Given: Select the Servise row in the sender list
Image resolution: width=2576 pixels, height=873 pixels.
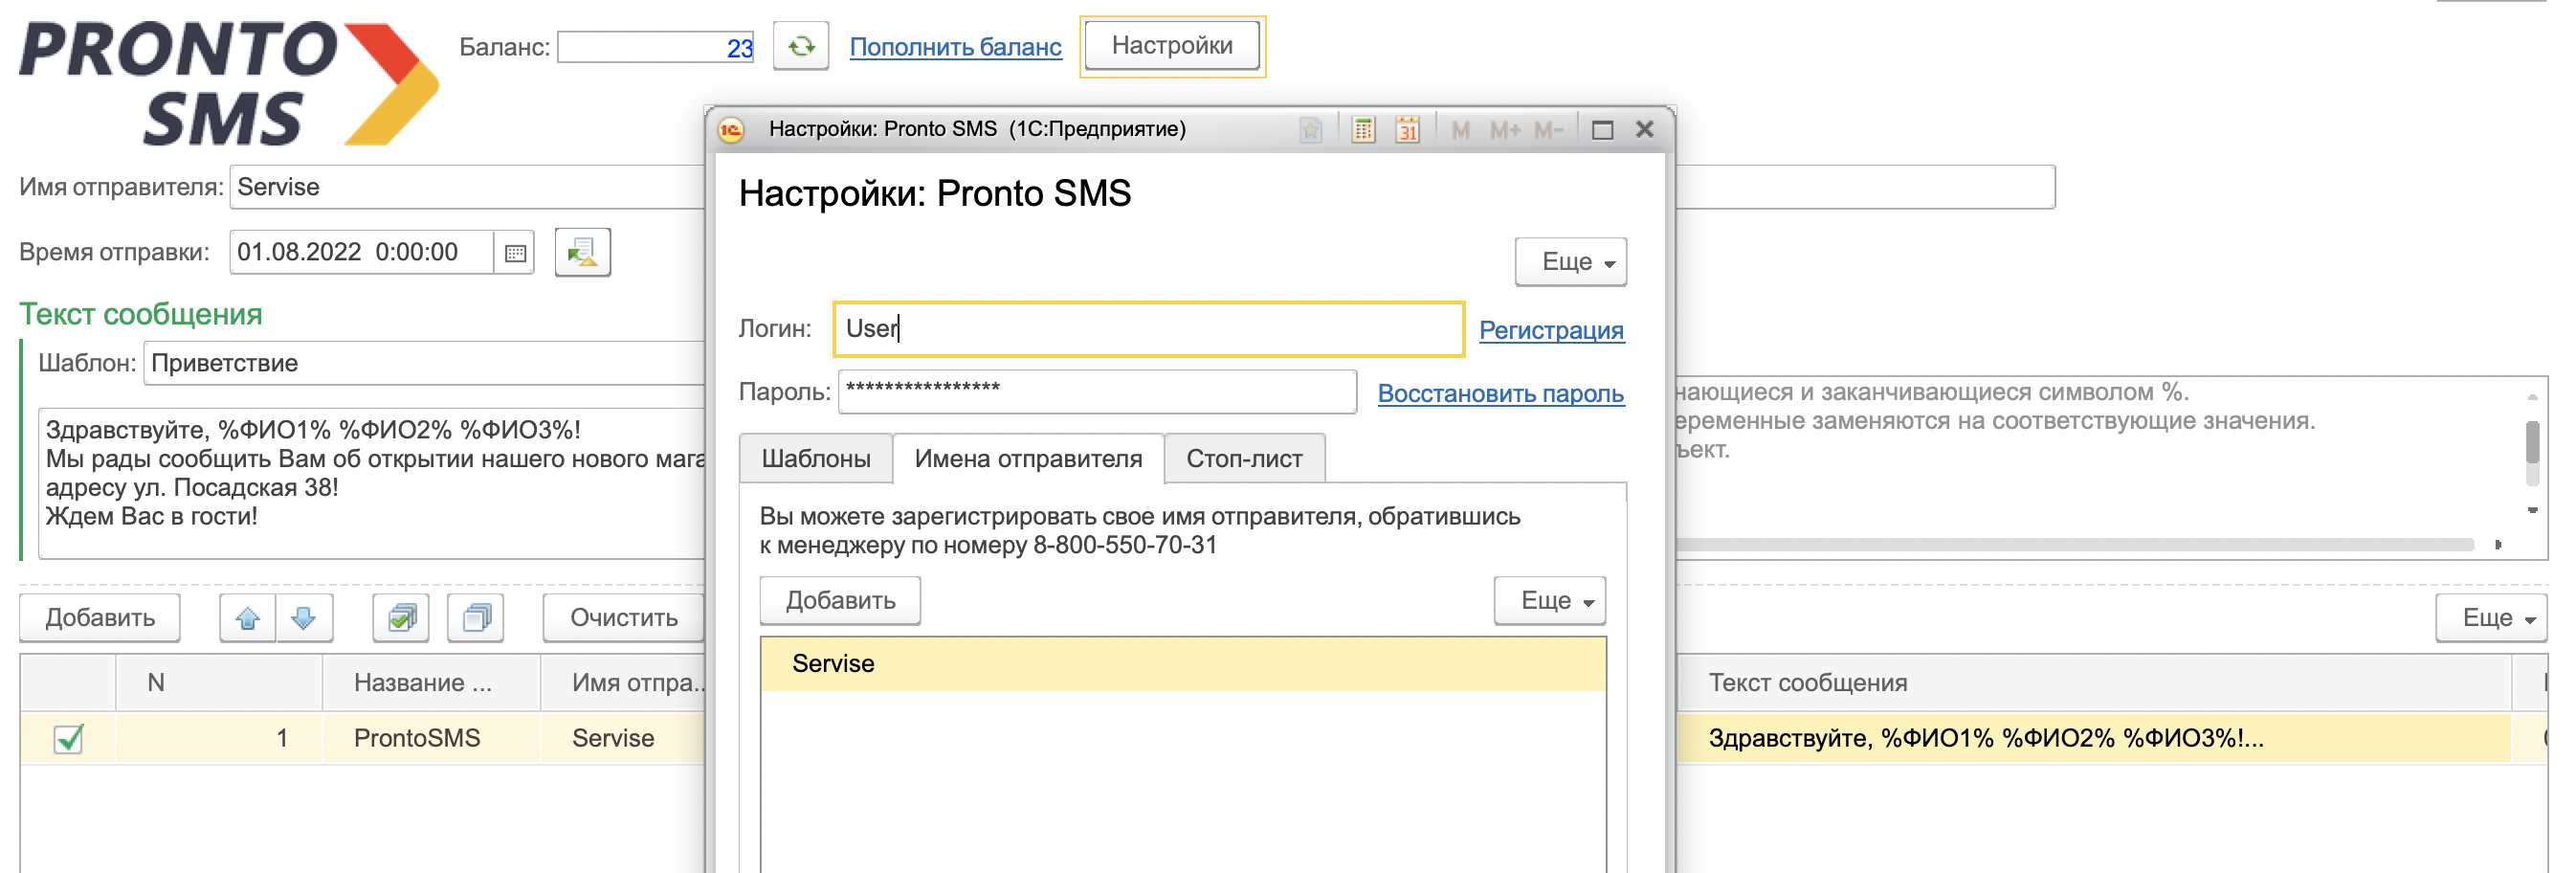Looking at the screenshot, I should (x=1183, y=664).
